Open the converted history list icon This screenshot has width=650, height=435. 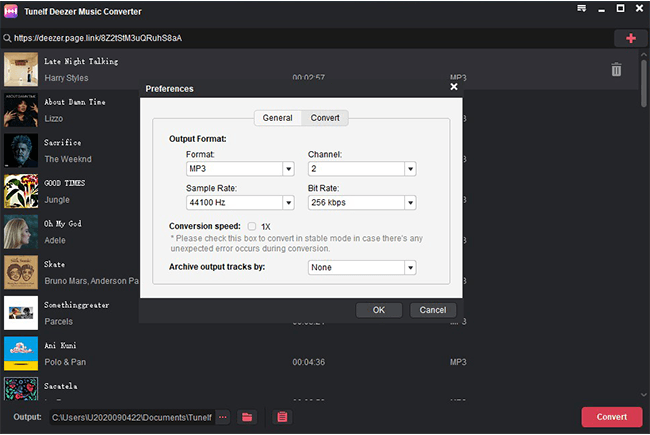point(282,417)
